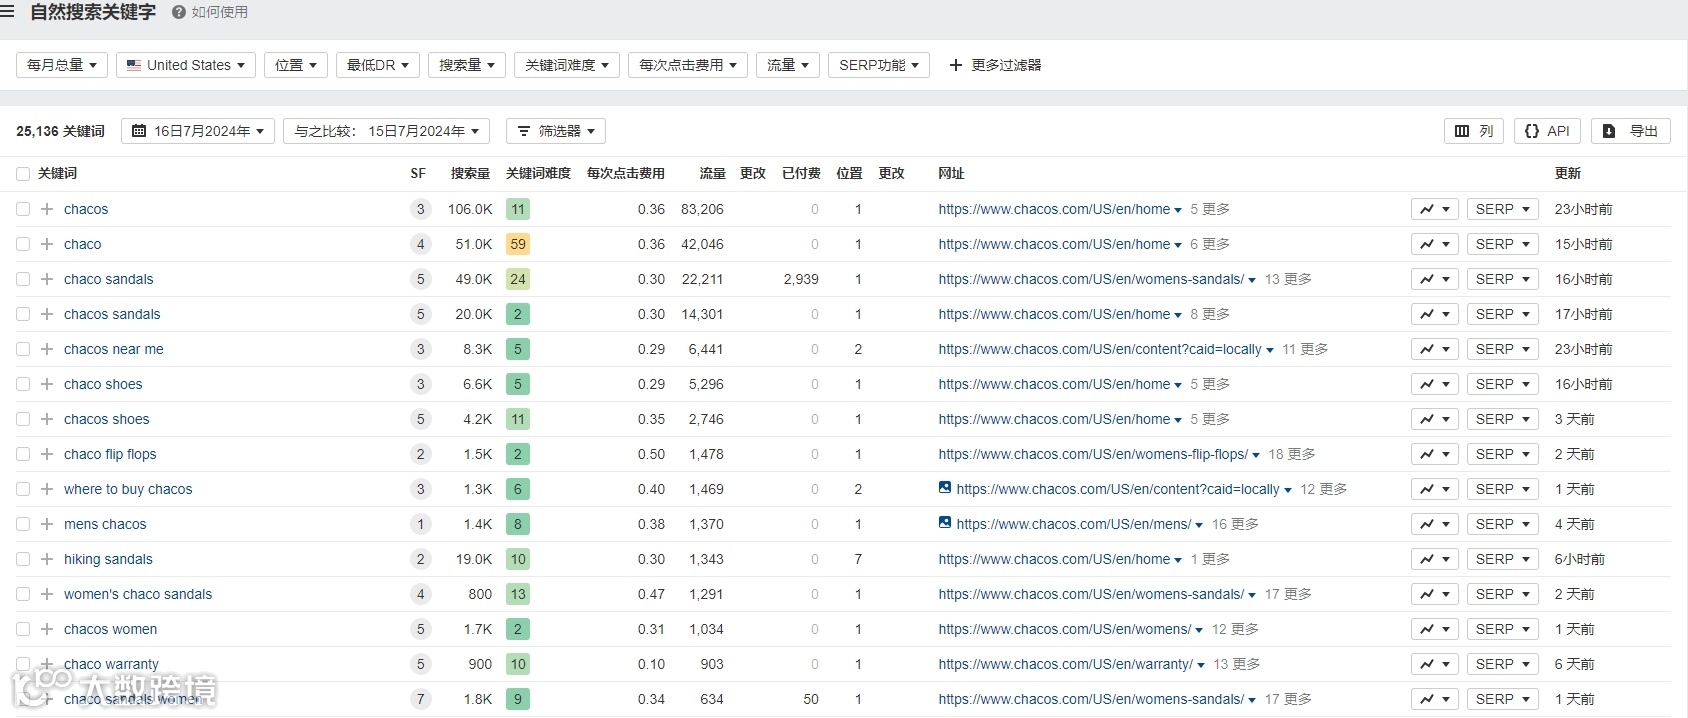This screenshot has height=718, width=1688.
Task: Open the chacos near me keyword link
Action: pyautogui.click(x=114, y=349)
